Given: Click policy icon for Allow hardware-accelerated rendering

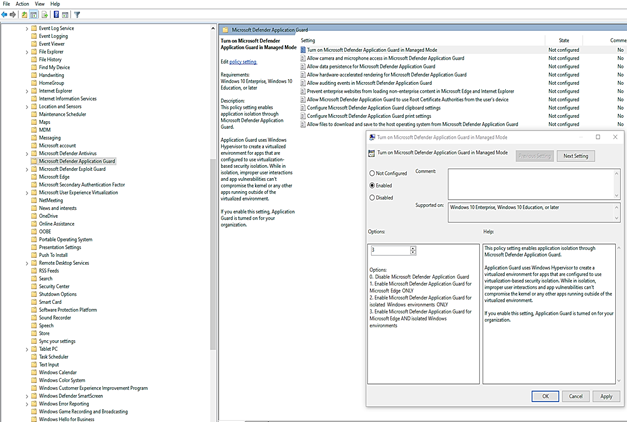Looking at the screenshot, I should pos(303,75).
